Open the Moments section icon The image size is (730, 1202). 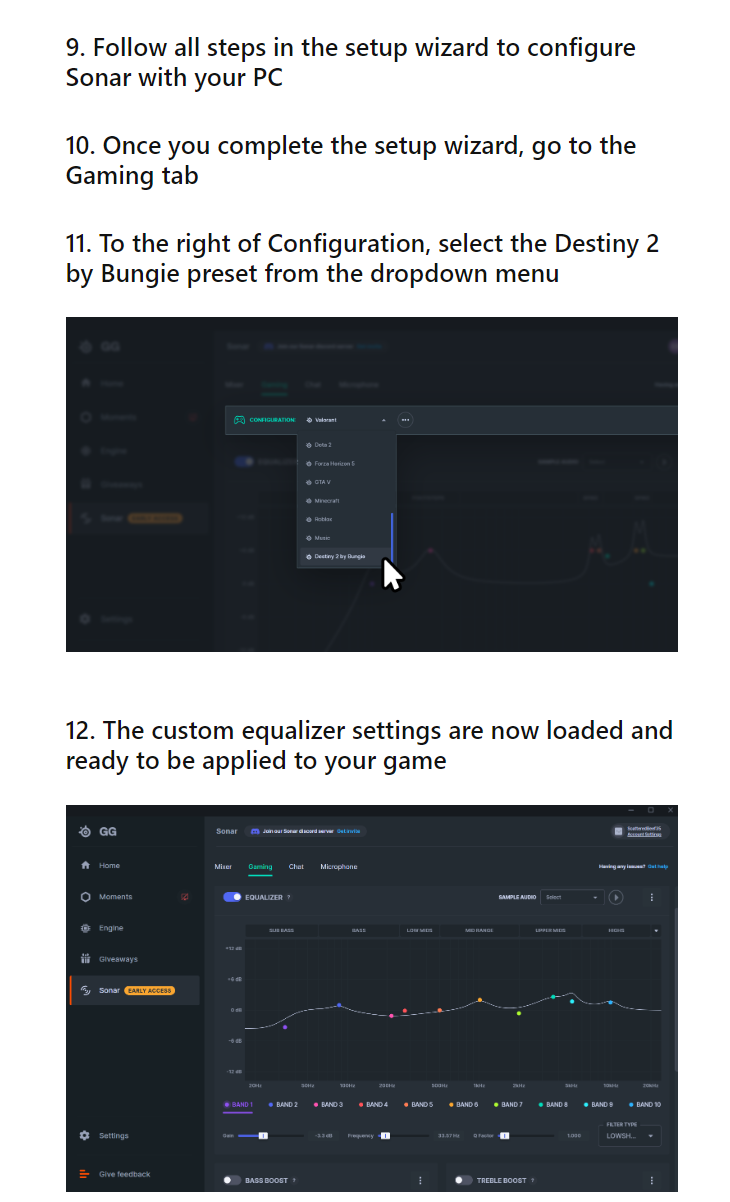coord(86,897)
